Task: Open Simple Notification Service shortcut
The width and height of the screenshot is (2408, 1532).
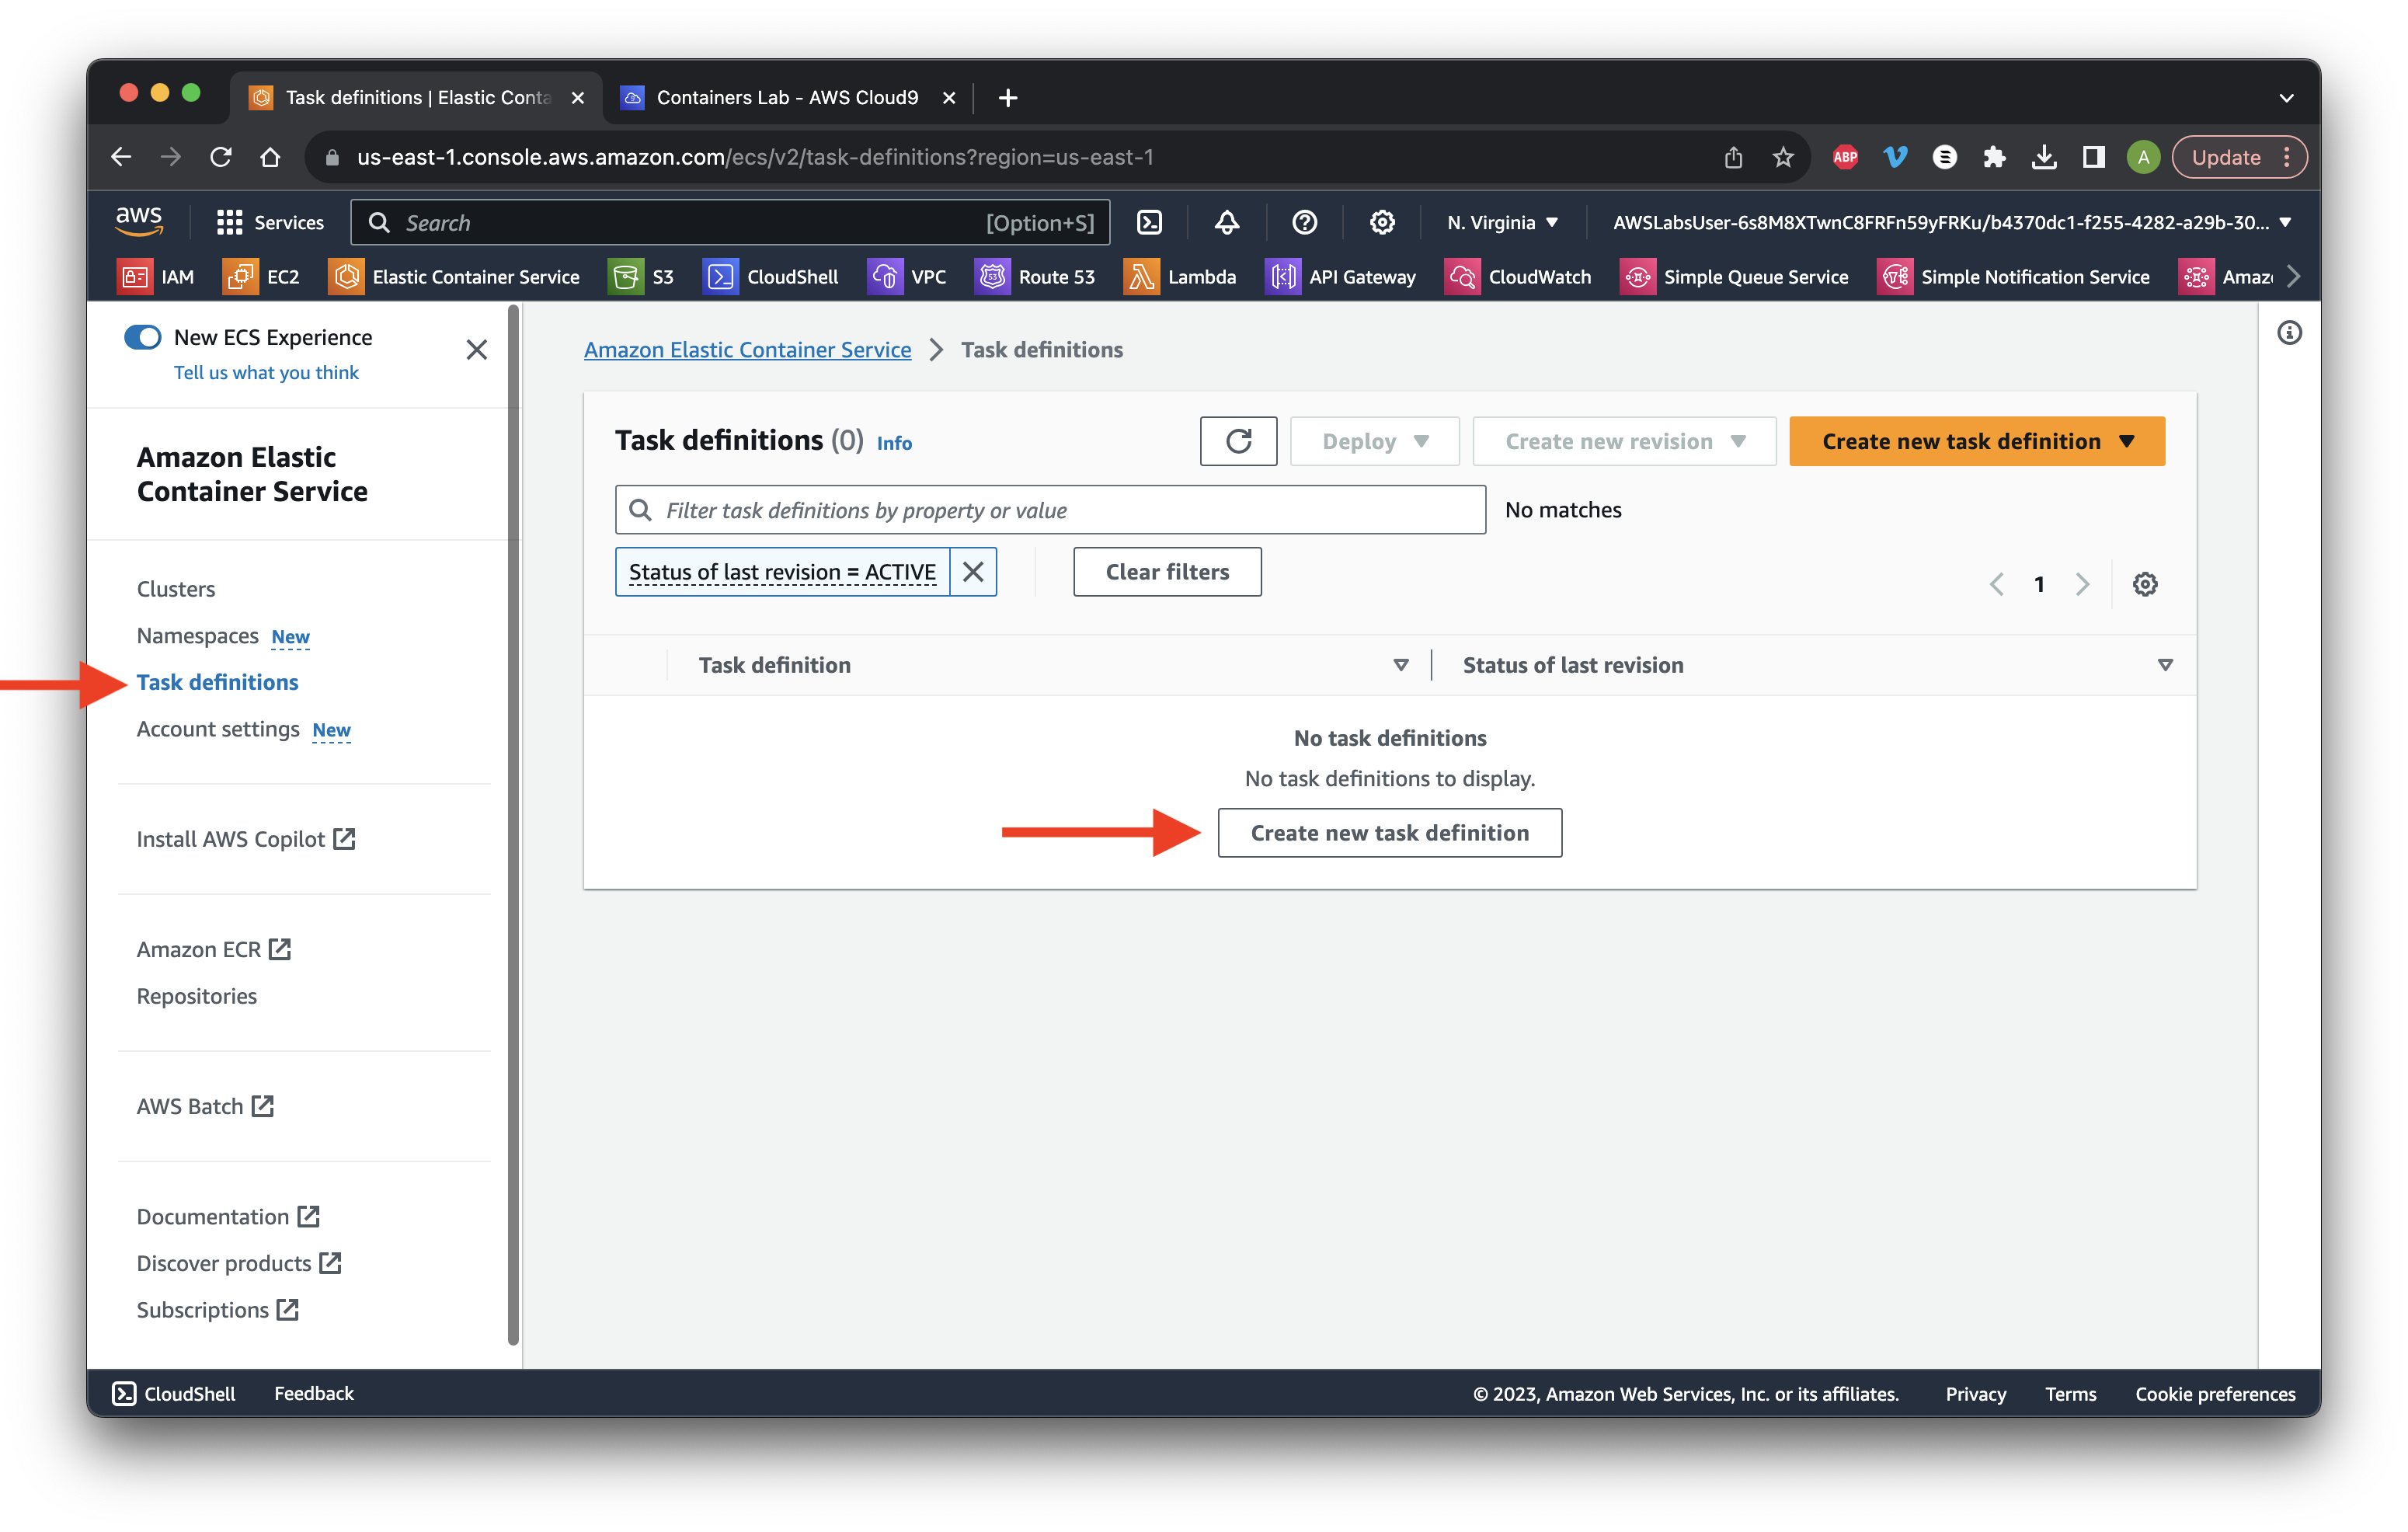Action: click(x=2013, y=277)
